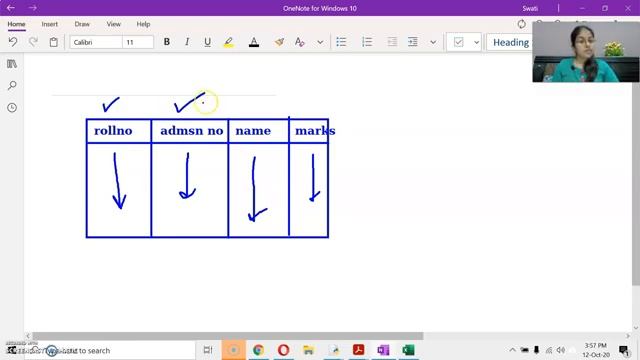Toggle Bold formatting
Screen dimensions: 640x360
(x=167, y=42)
